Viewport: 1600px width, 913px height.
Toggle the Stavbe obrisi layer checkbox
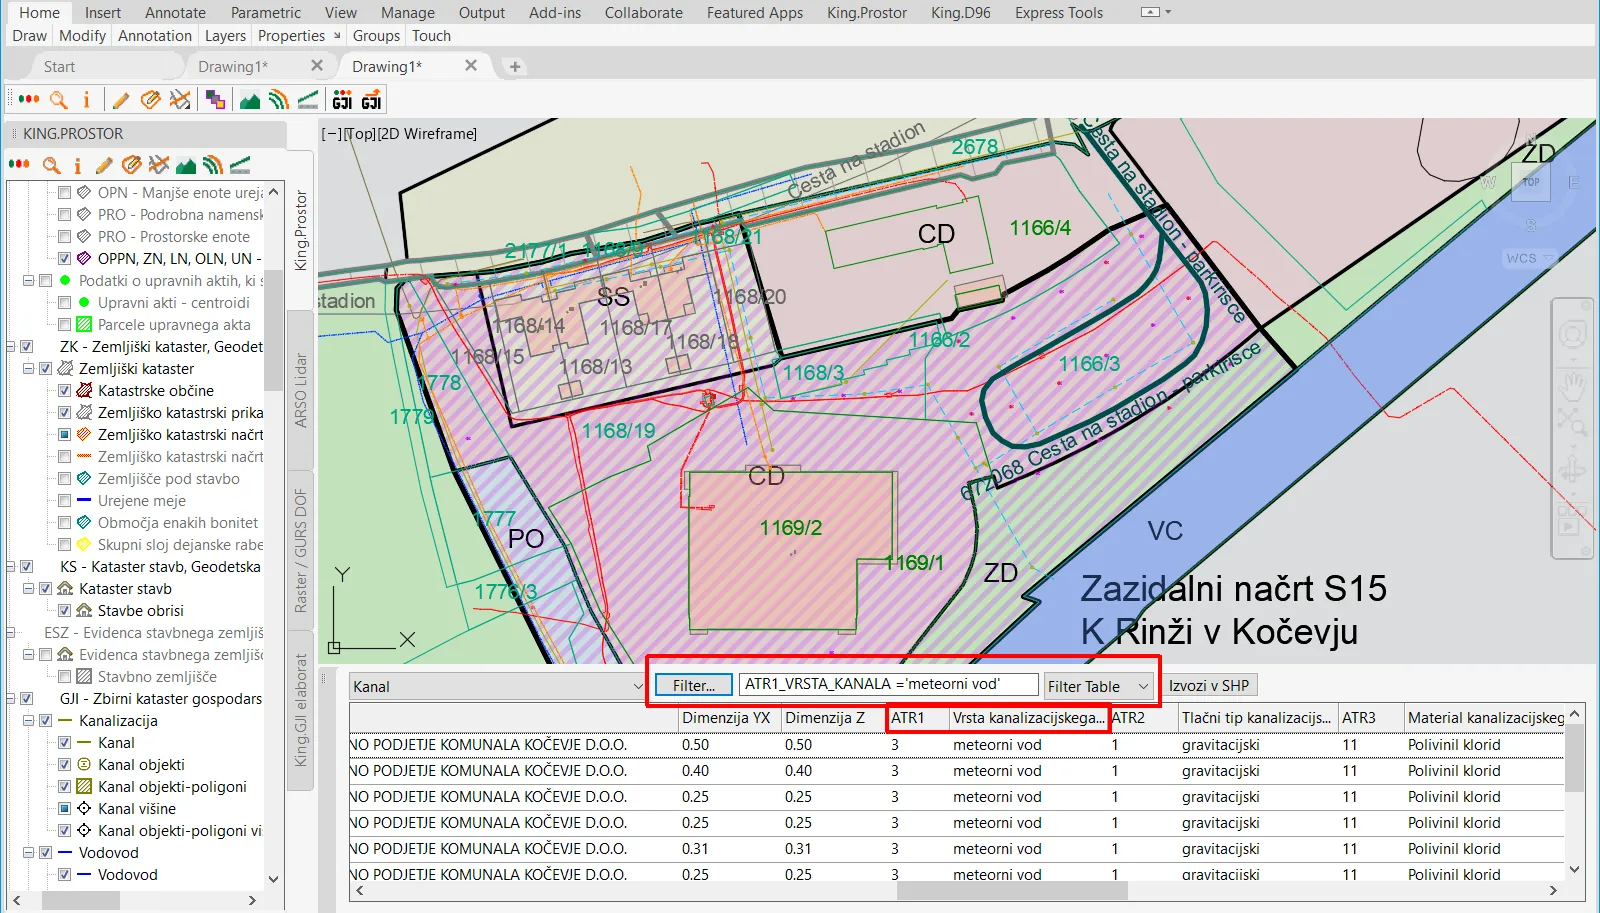(64, 611)
